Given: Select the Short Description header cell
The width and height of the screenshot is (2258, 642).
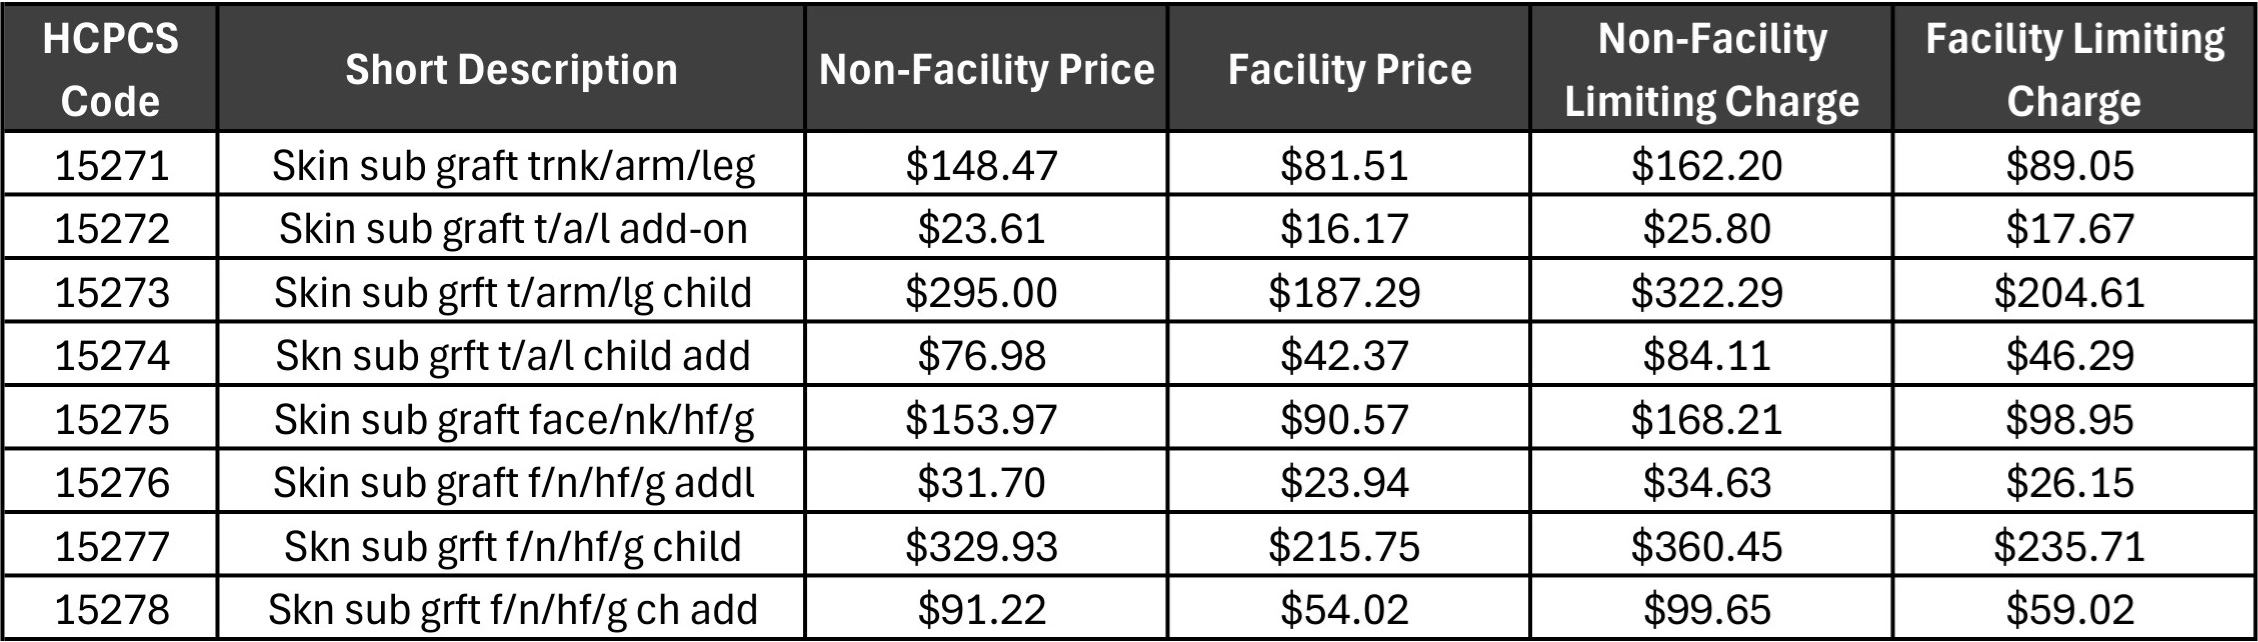Looking at the screenshot, I should (x=511, y=69).
